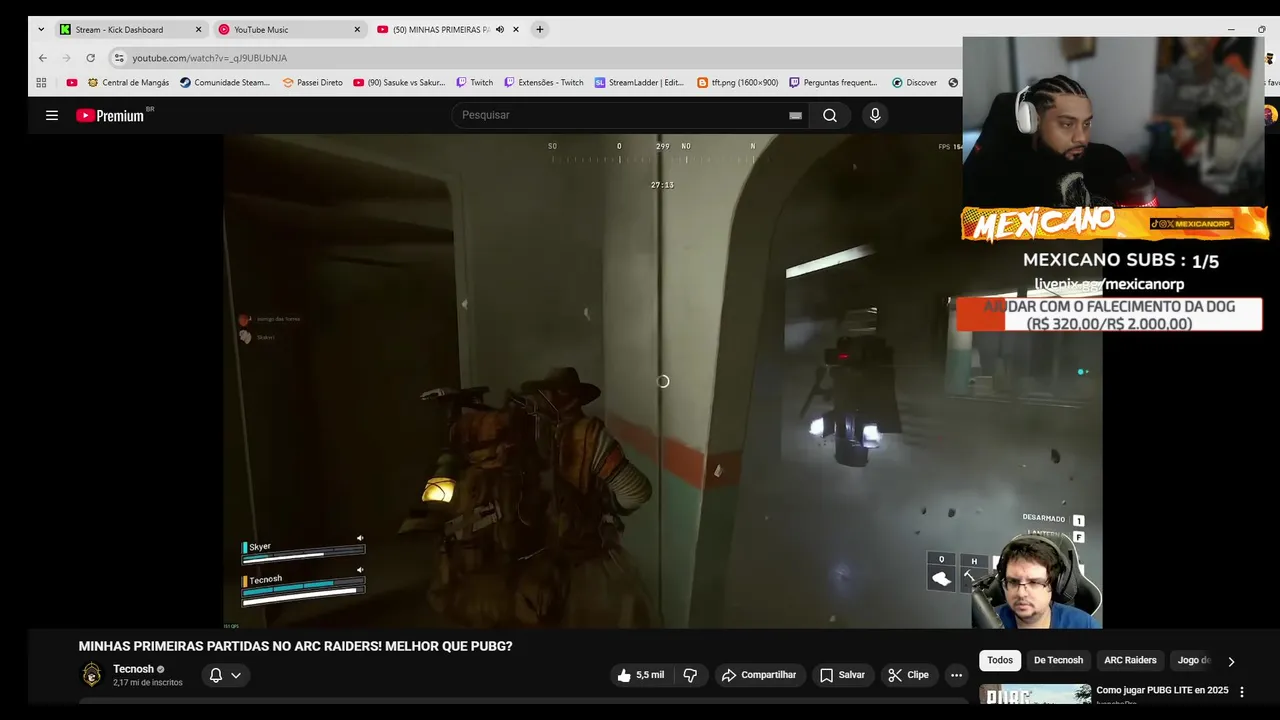Open the YouTube guide hamburger menu
Screen dimensions: 1280x720
pos(52,115)
